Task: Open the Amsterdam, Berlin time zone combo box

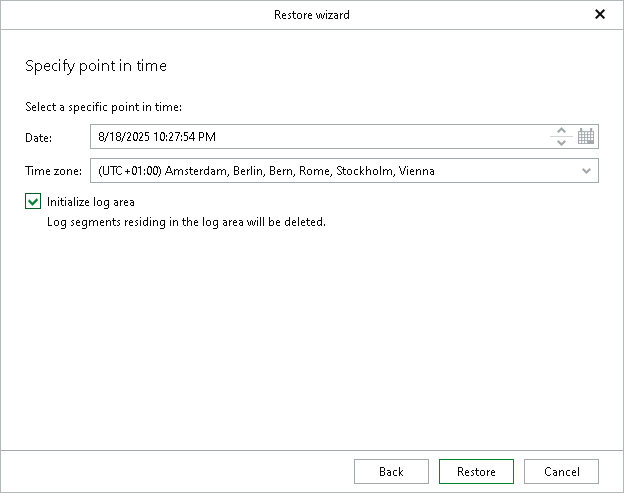Action: point(340,171)
